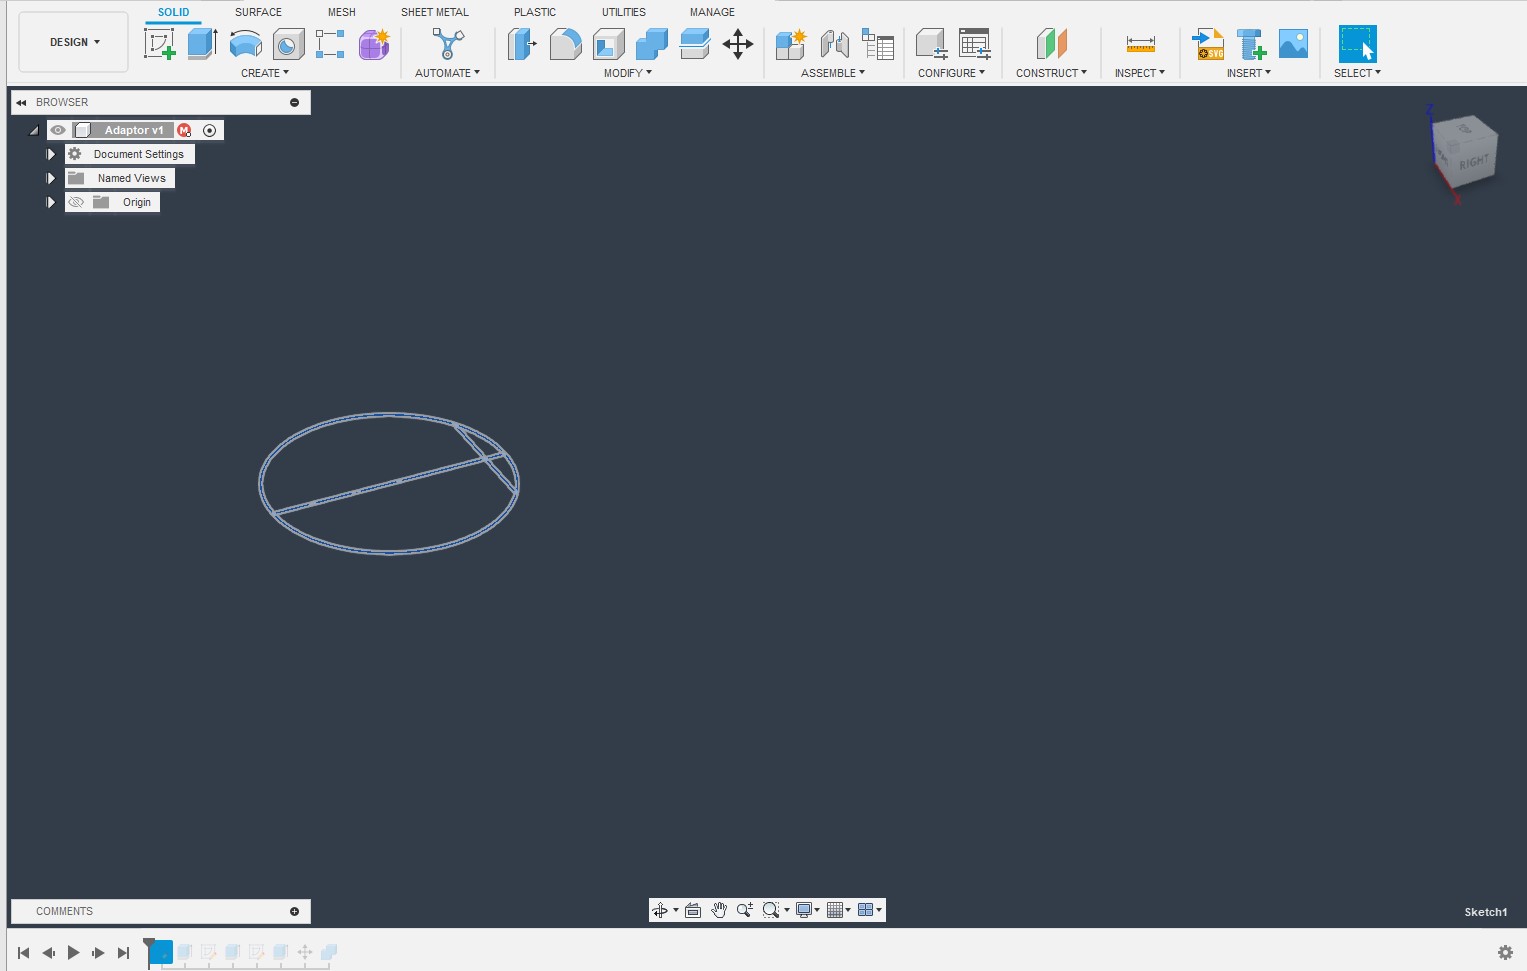
Task: Step timeline back one feature
Action: 48,953
